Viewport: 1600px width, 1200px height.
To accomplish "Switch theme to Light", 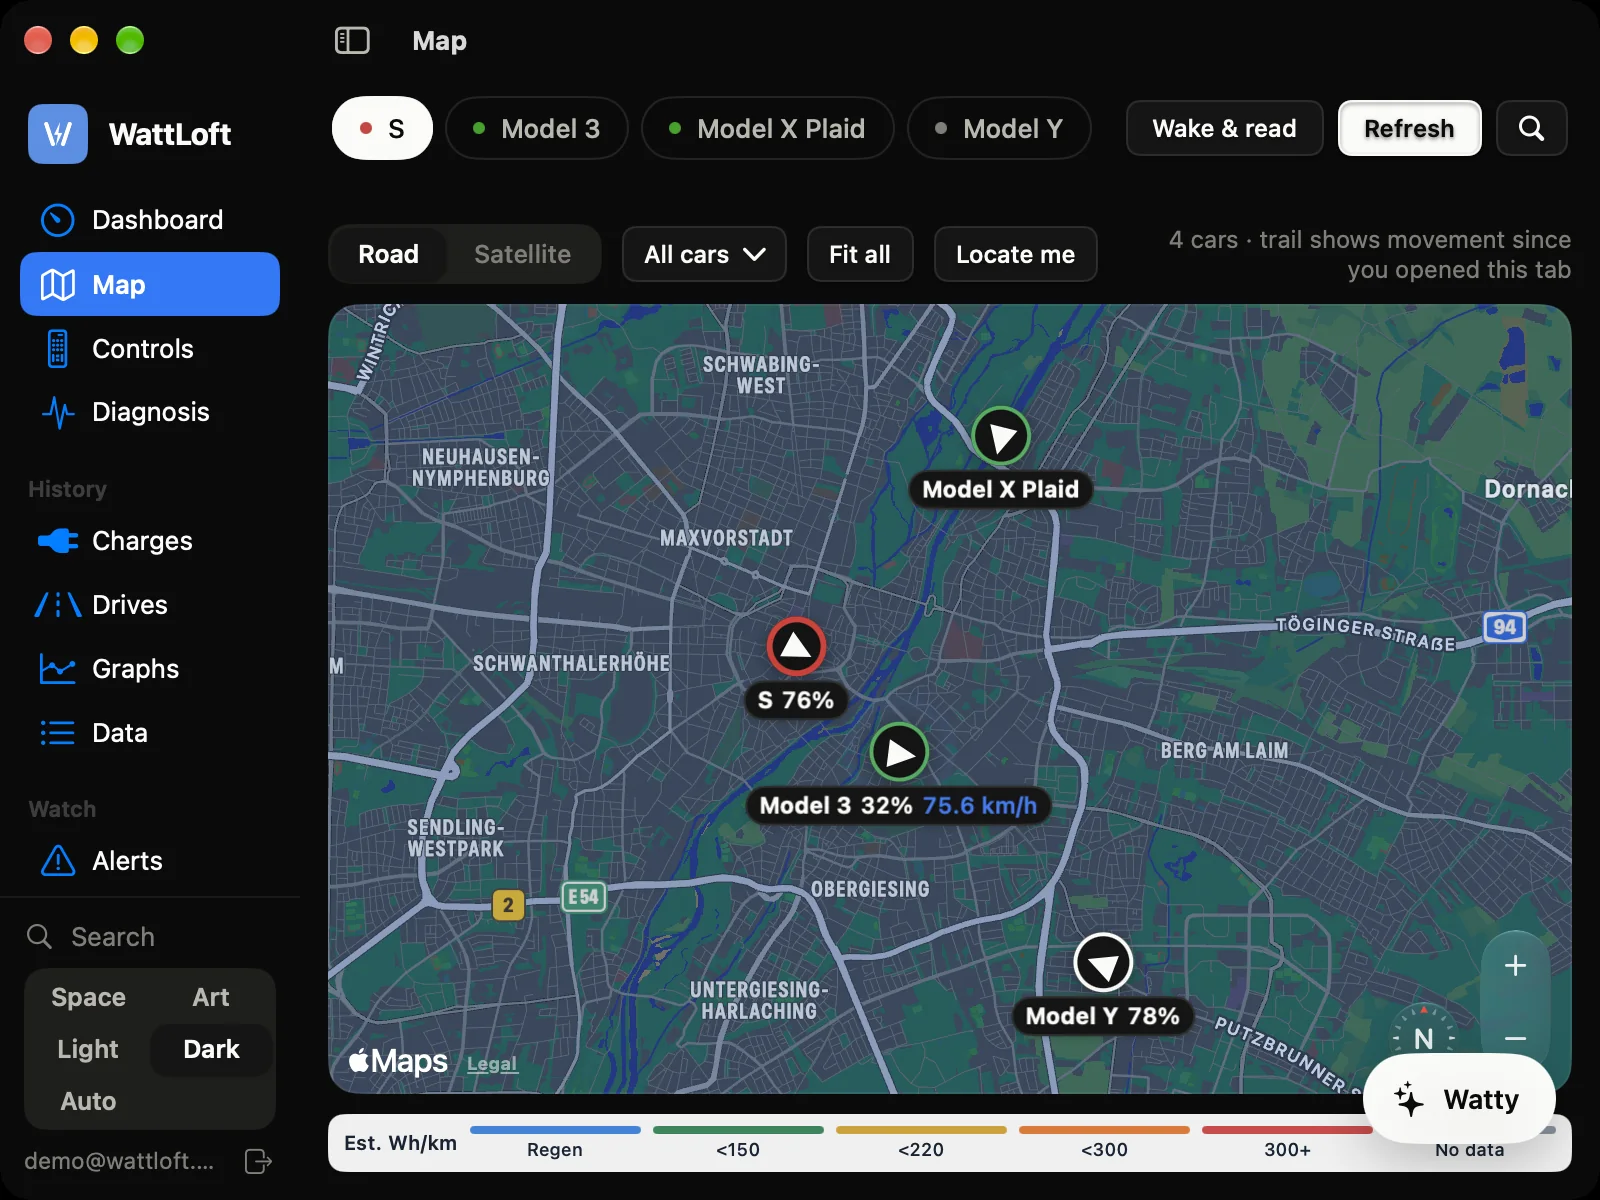I will [x=88, y=1049].
